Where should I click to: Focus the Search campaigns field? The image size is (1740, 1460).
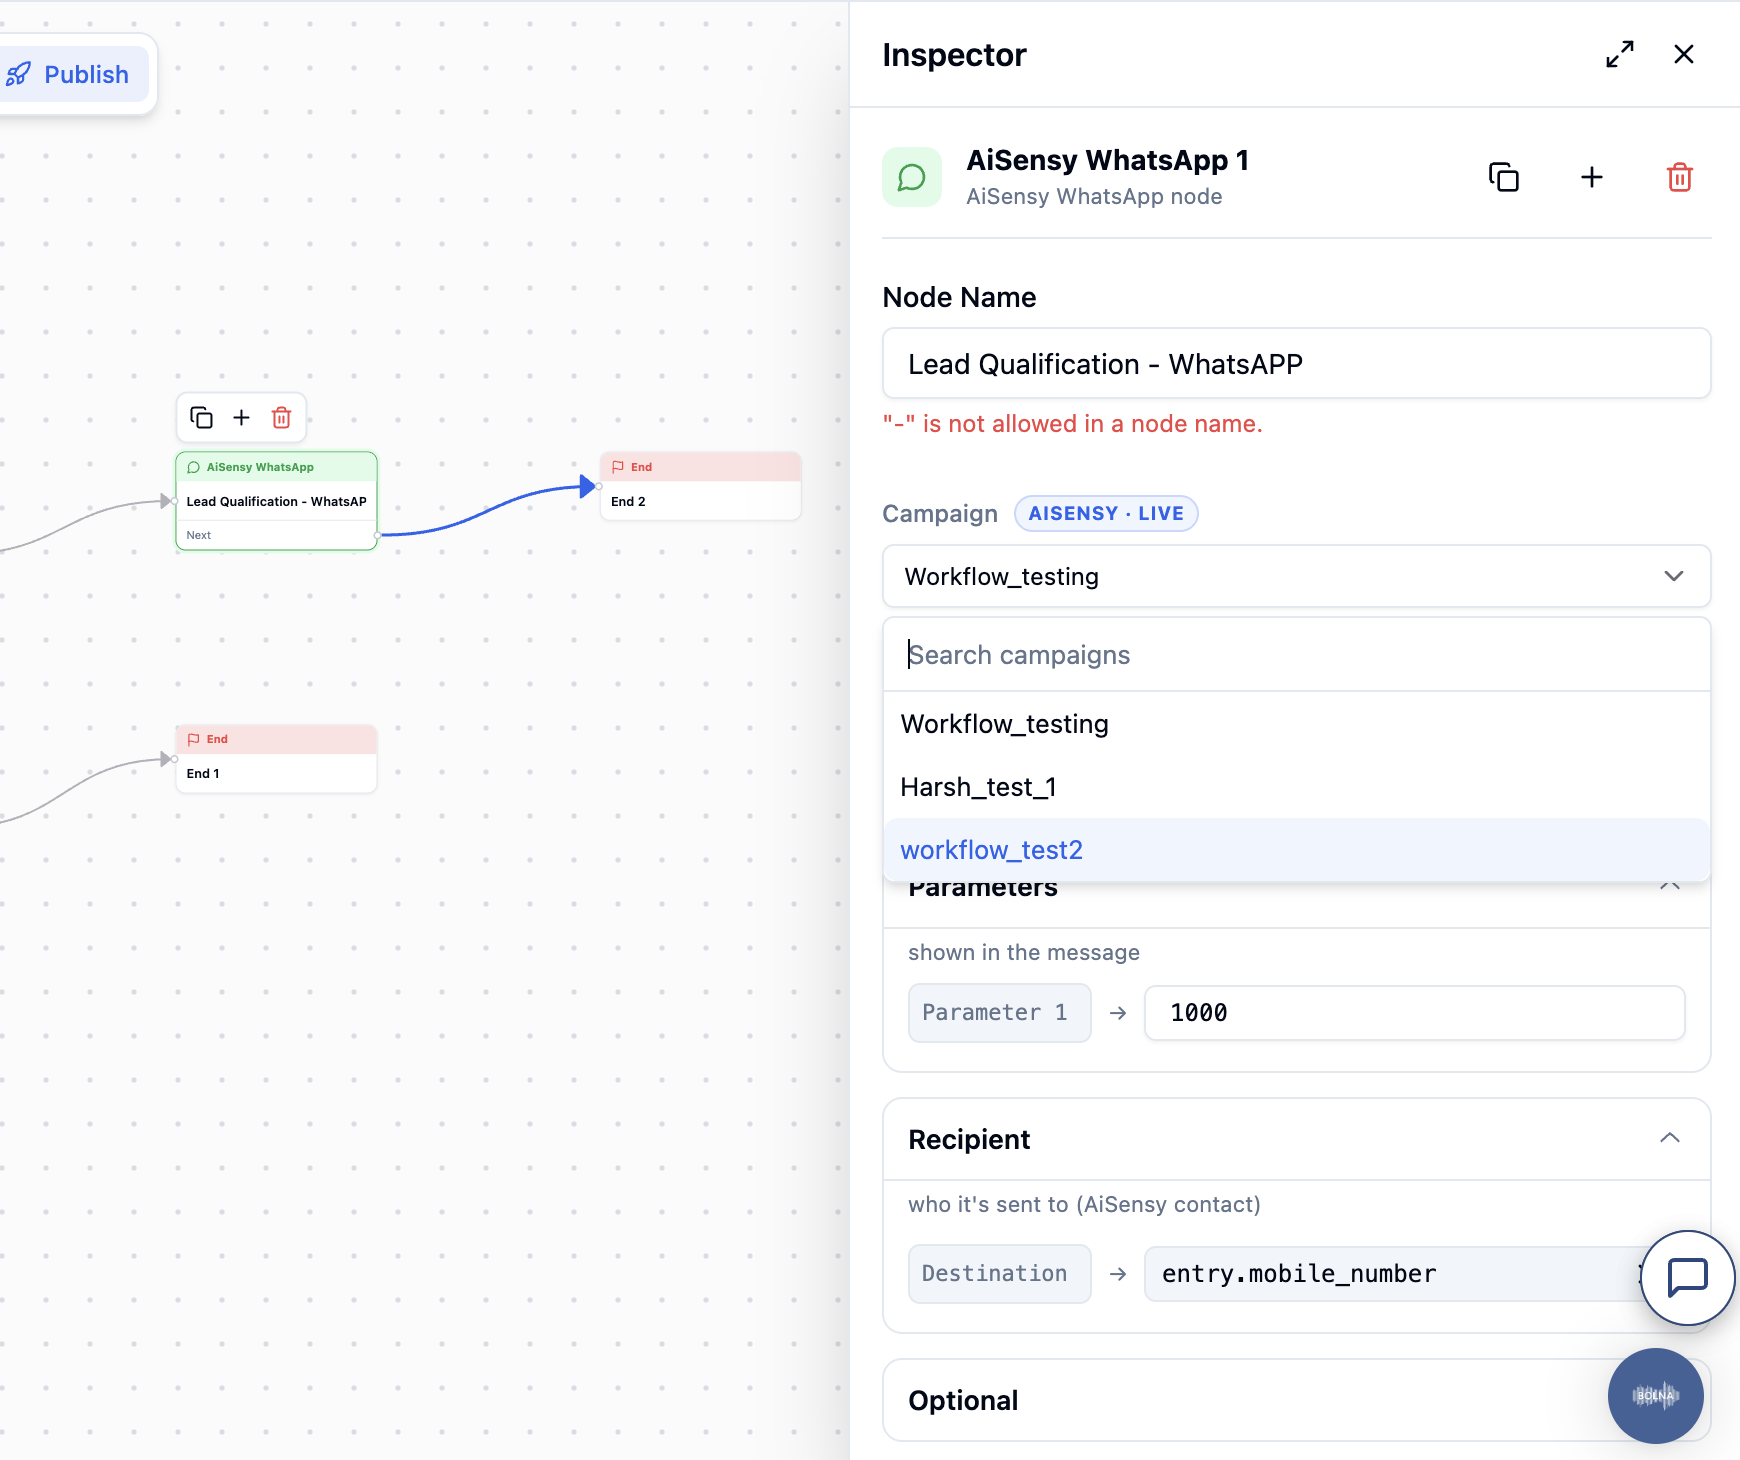pyautogui.click(x=1296, y=655)
